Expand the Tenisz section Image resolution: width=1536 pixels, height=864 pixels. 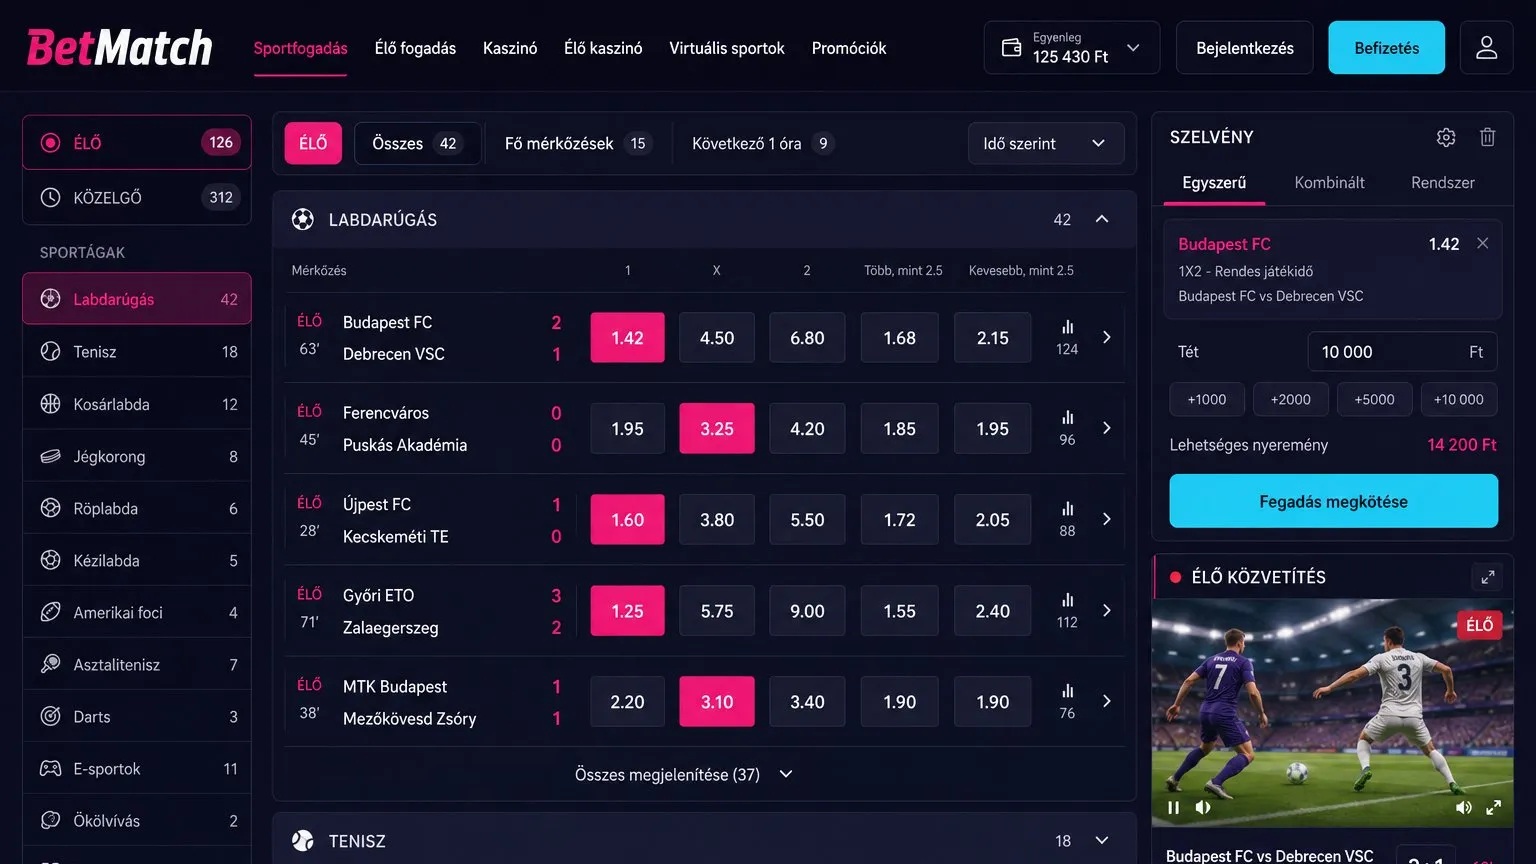pyautogui.click(x=1102, y=840)
